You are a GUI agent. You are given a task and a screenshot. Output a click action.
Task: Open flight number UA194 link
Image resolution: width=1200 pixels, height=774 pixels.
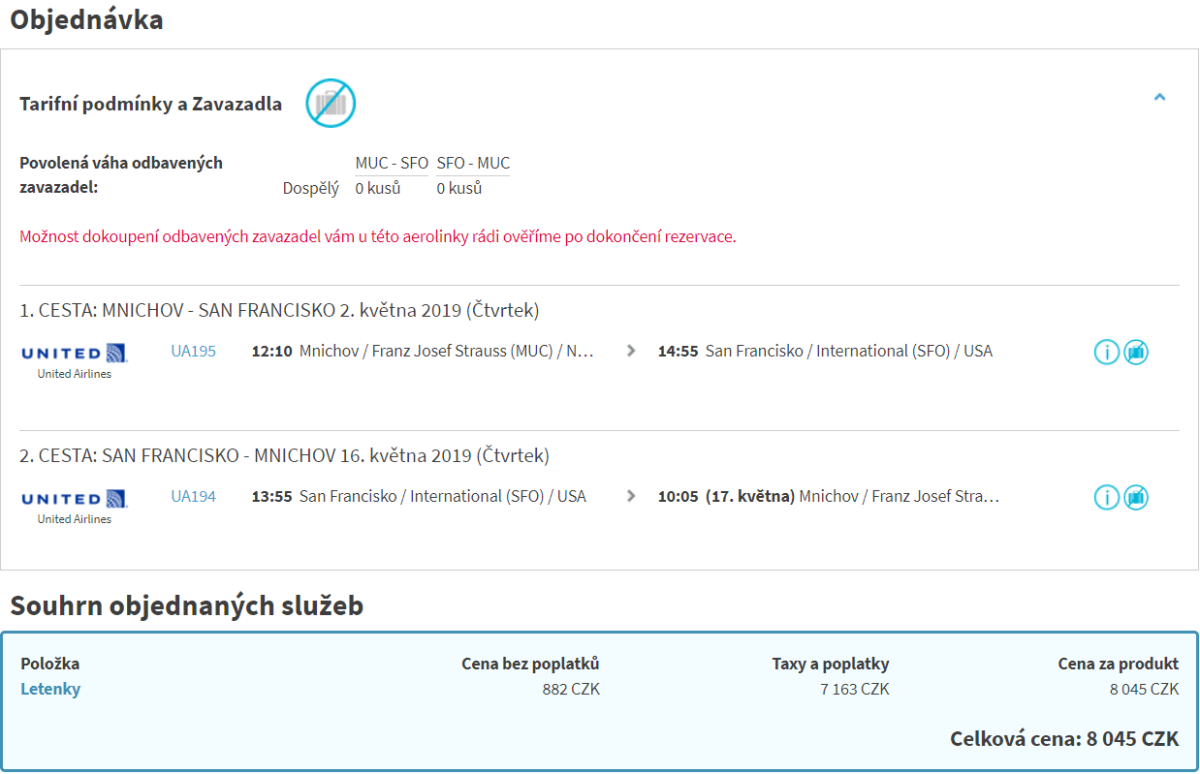193,496
